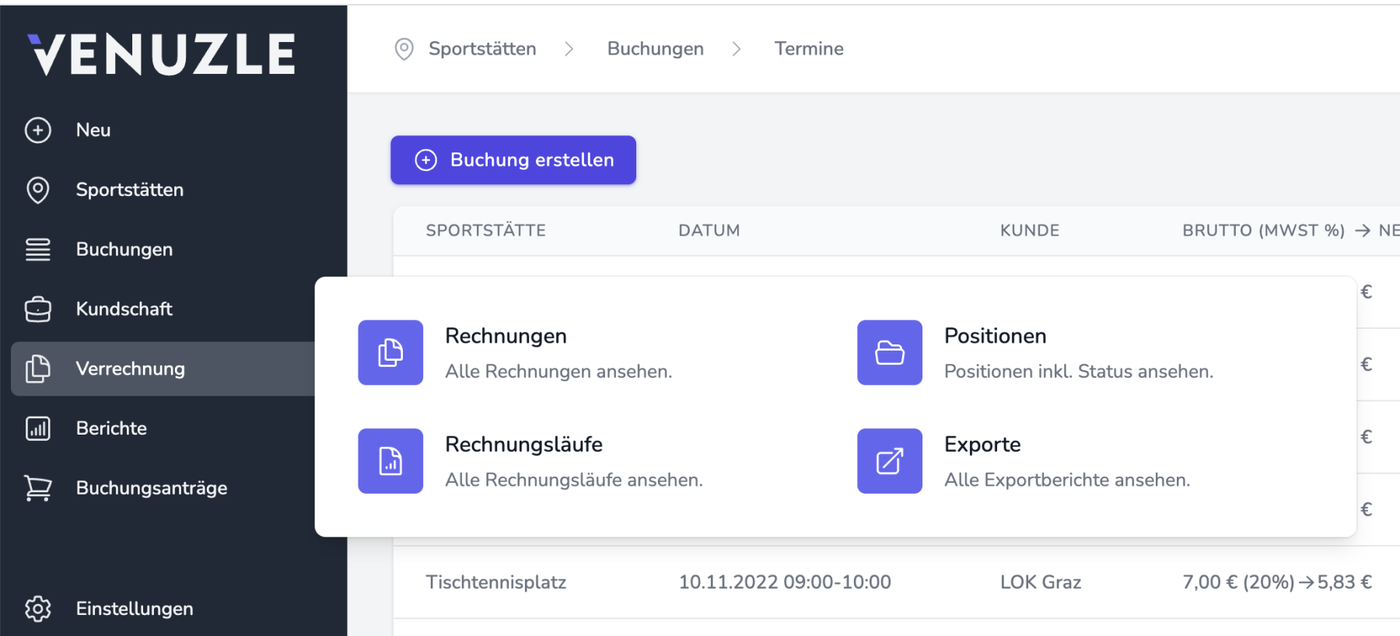The height and width of the screenshot is (636, 1400).
Task: Click the Neu plus icon in sidebar
Action: click(38, 130)
